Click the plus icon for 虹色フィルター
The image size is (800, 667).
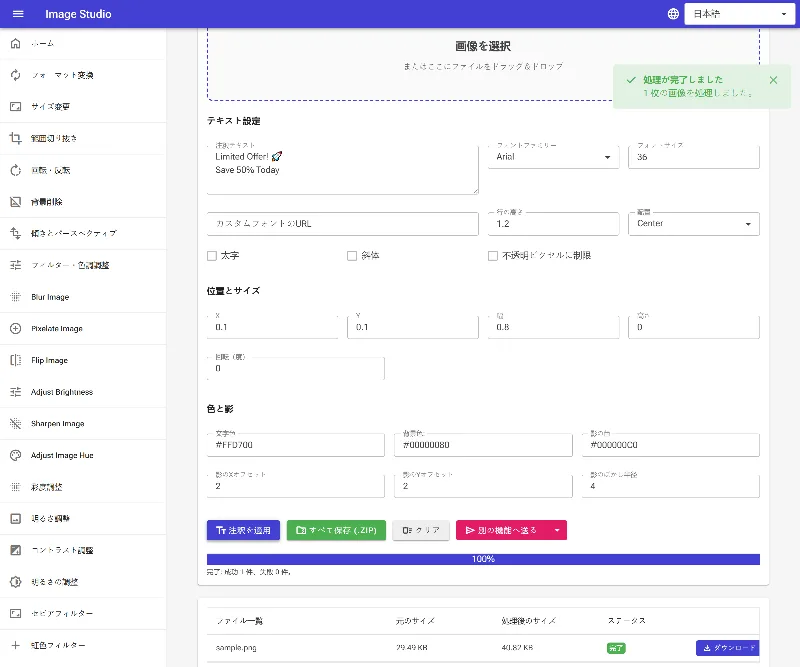click(x=16, y=645)
